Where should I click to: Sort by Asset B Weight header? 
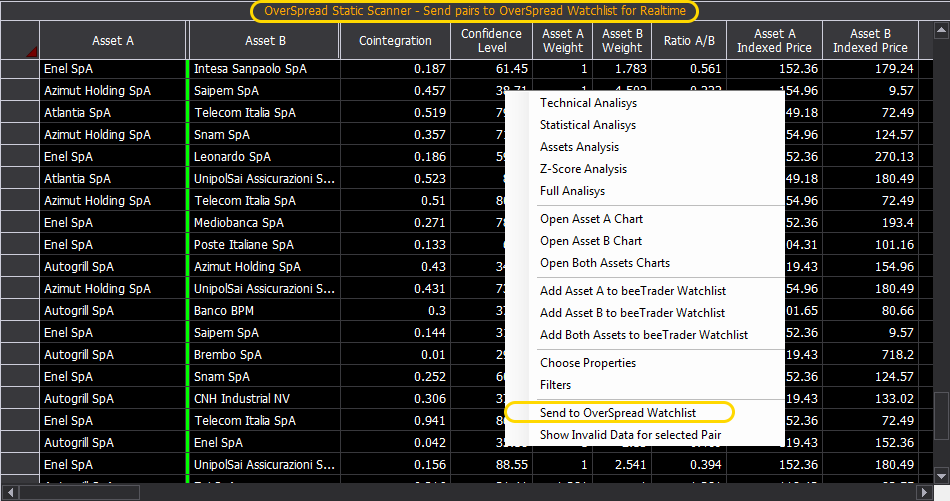click(622, 41)
